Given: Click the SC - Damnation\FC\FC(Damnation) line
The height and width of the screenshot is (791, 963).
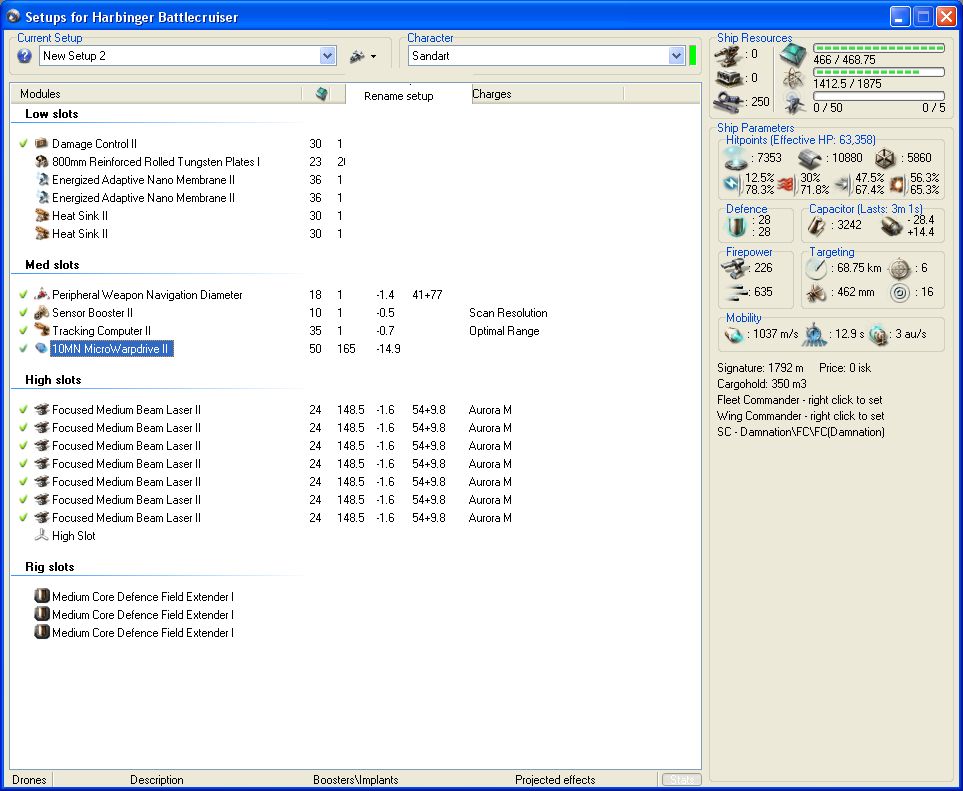Looking at the screenshot, I should pos(801,432).
